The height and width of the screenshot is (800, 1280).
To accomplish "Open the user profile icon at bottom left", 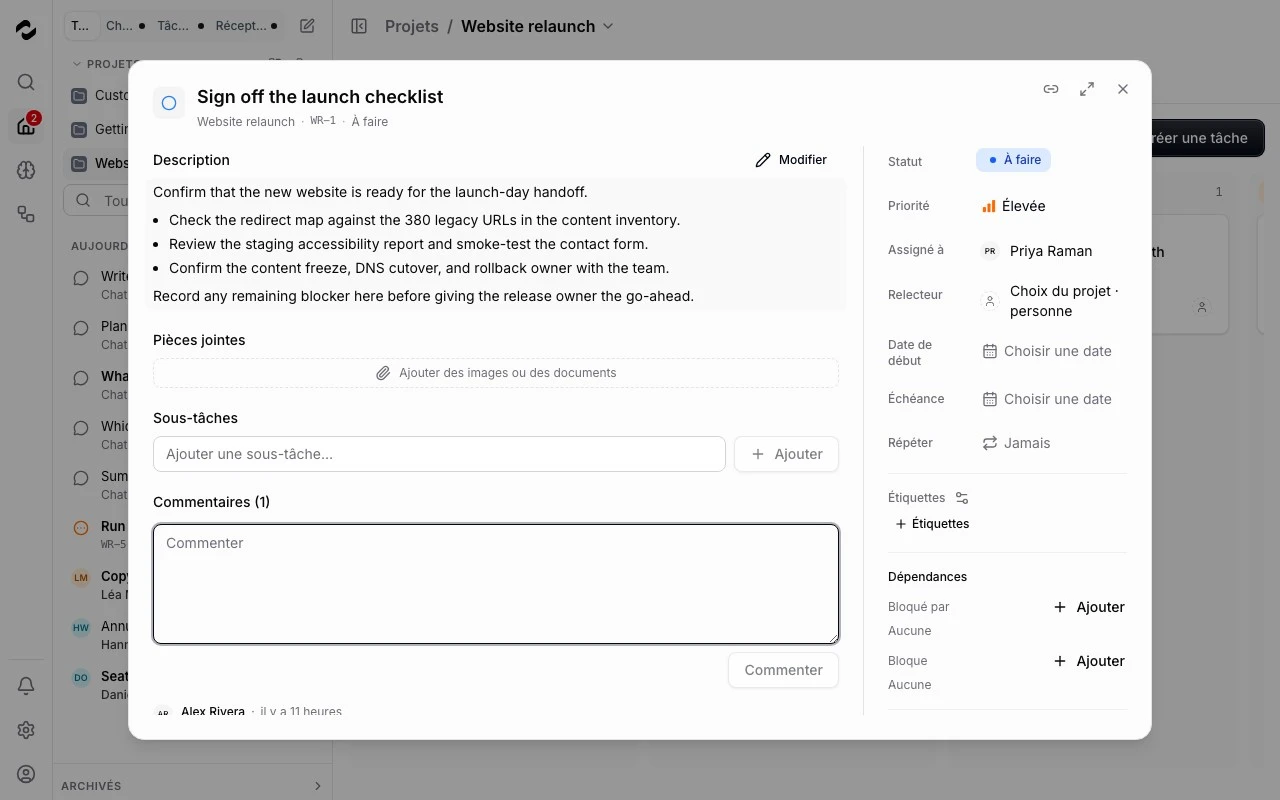I will (26, 774).
